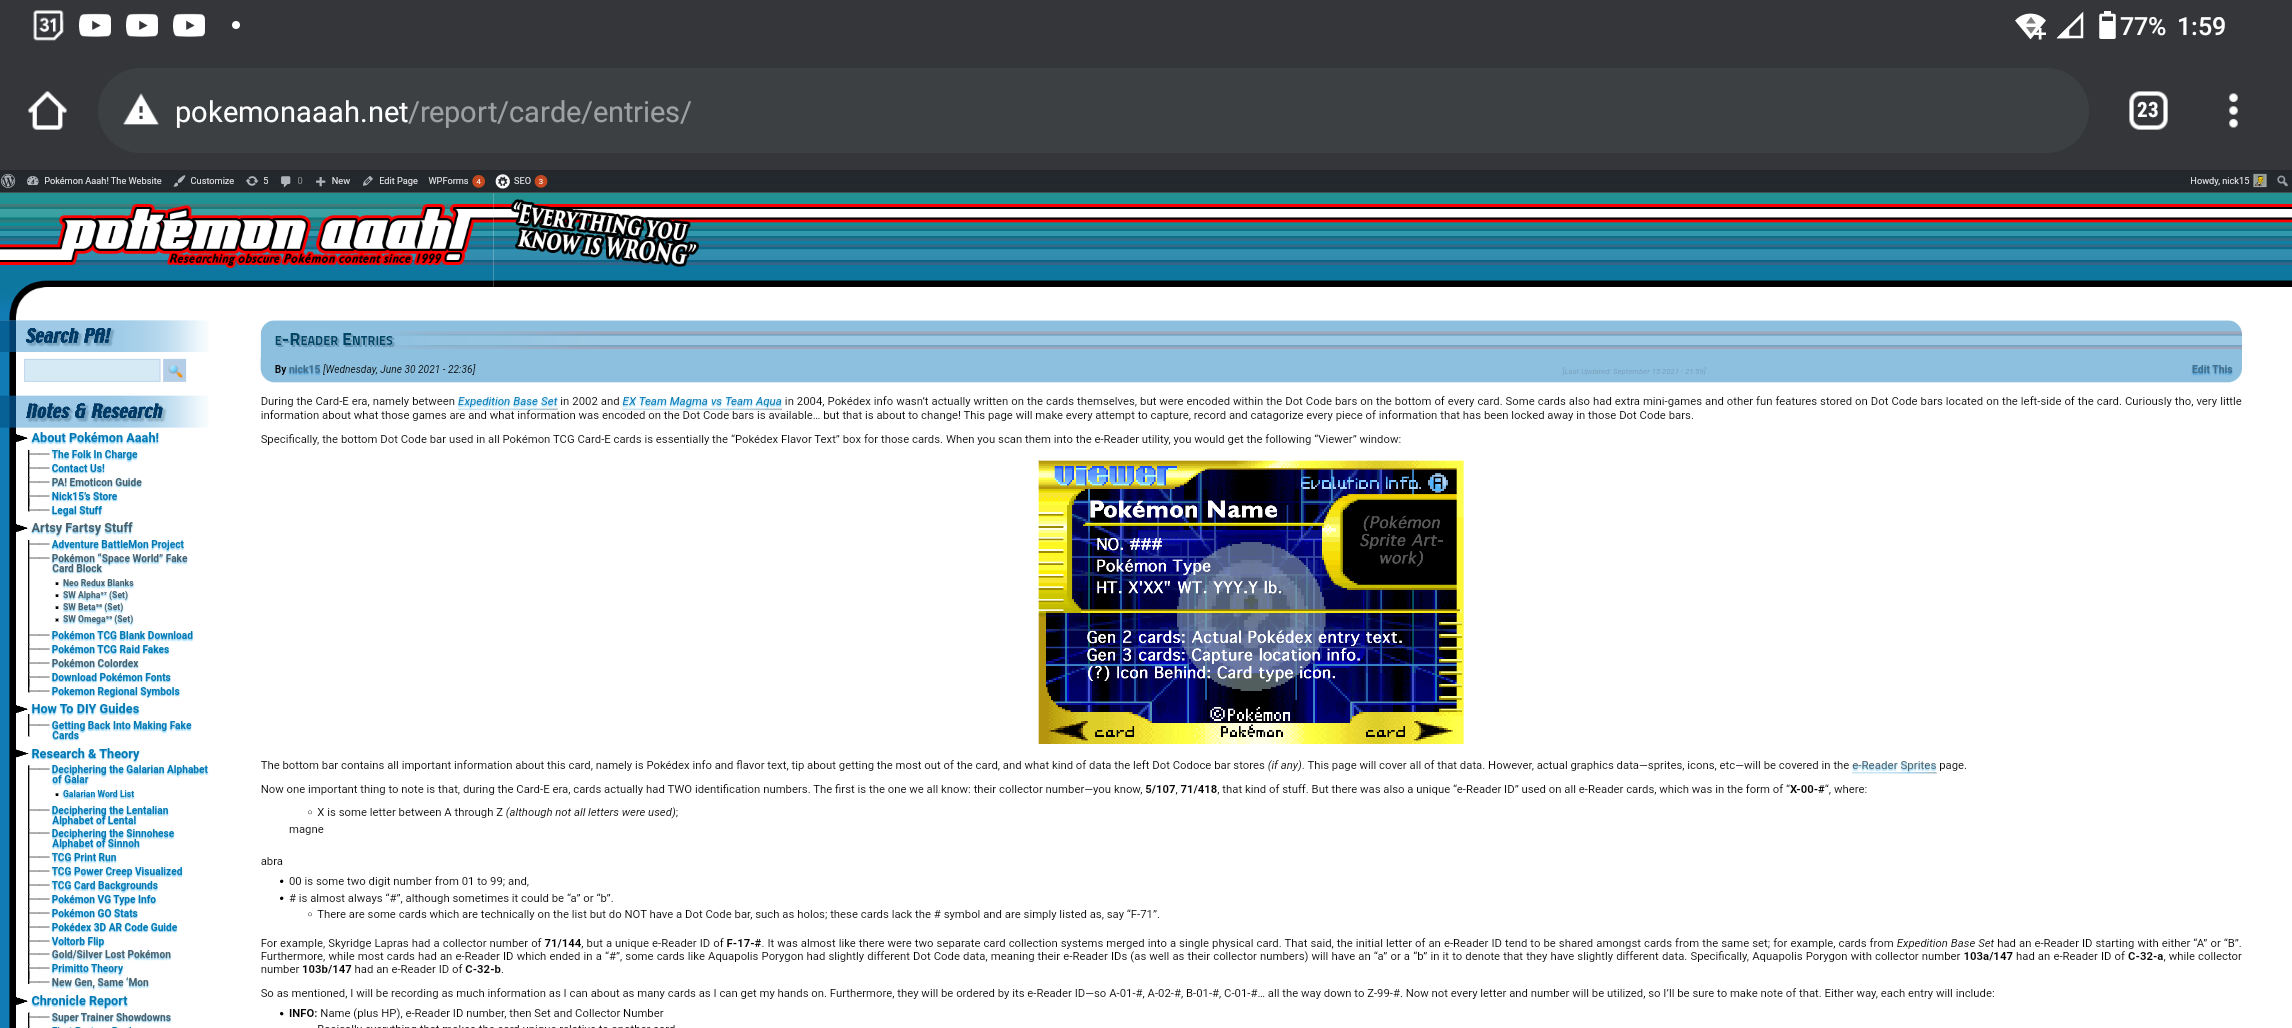Open the nick15 author link

click(304, 370)
